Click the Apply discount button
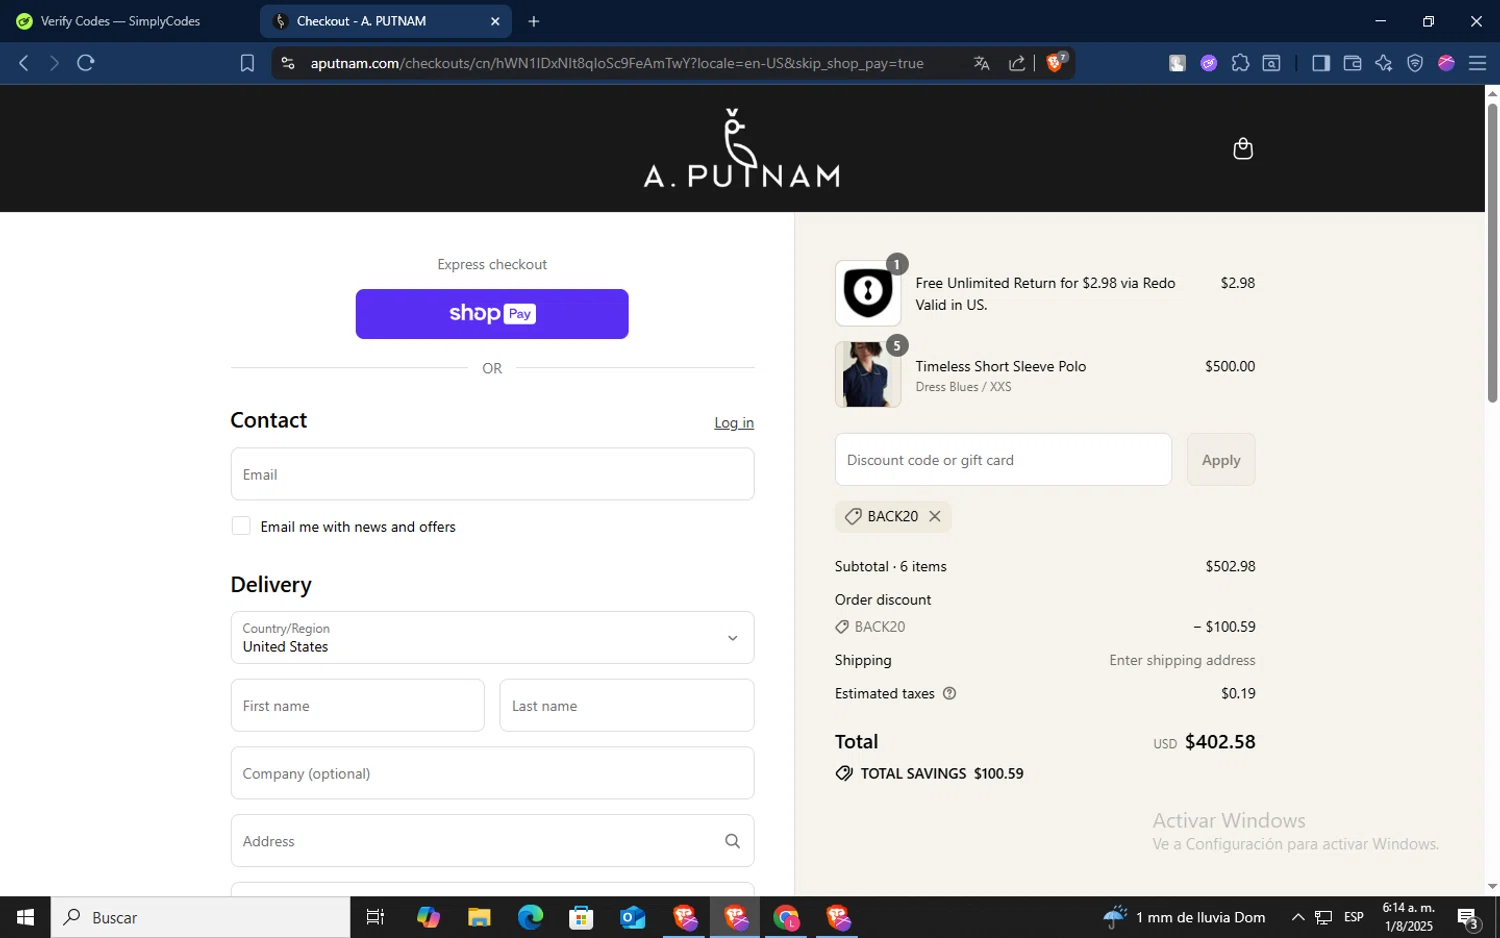This screenshot has width=1500, height=938. [1221, 460]
